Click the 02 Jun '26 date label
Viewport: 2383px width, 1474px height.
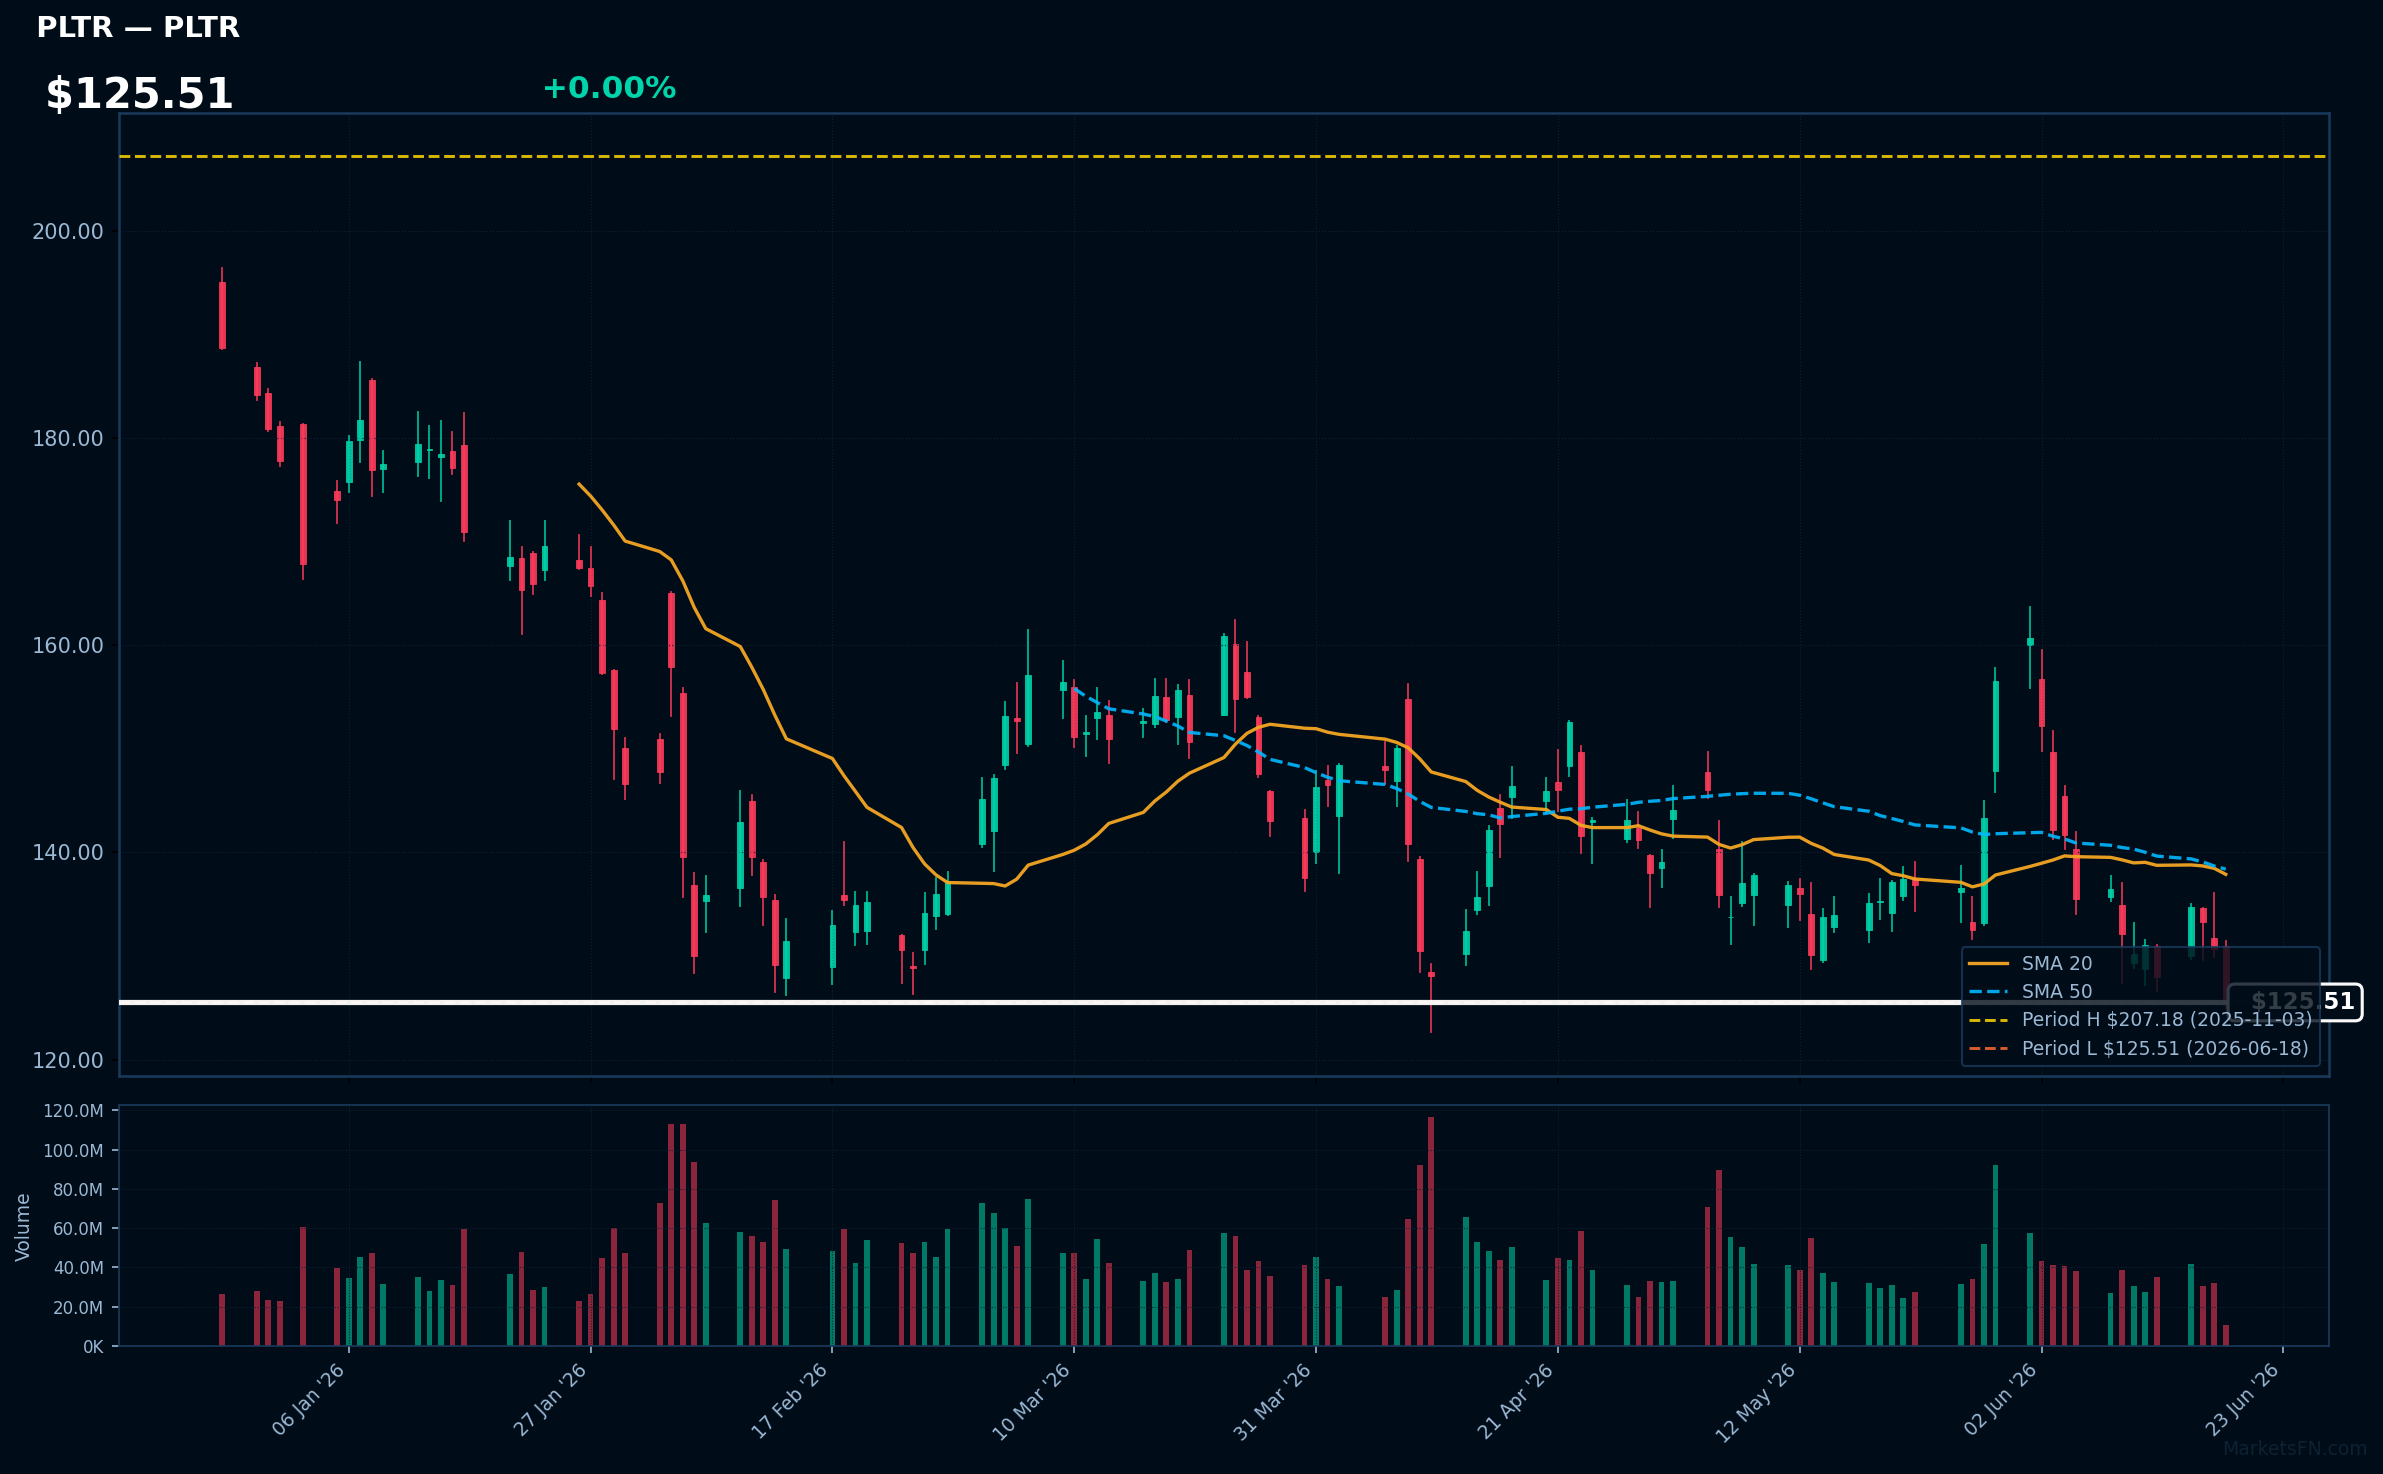(2000, 1400)
